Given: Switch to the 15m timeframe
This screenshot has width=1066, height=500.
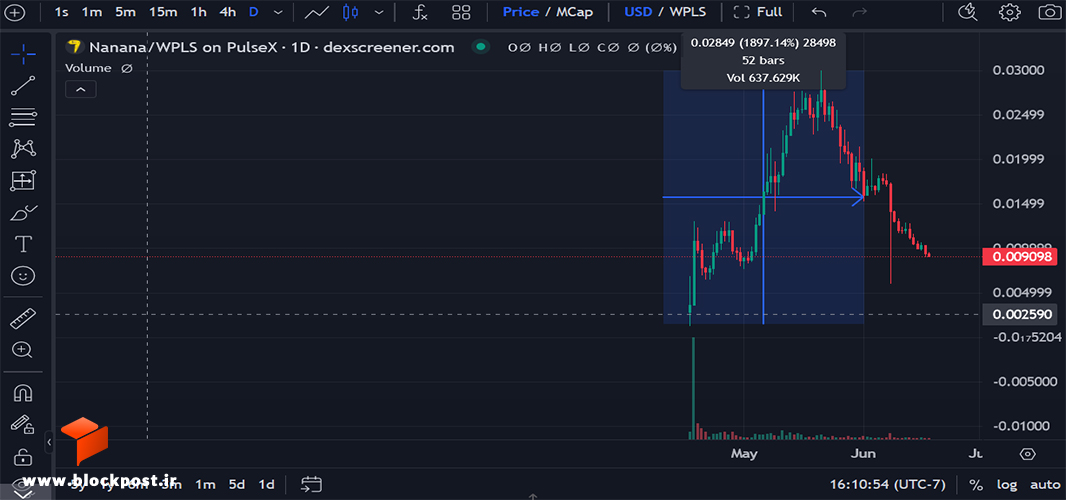Looking at the screenshot, I should coord(163,12).
